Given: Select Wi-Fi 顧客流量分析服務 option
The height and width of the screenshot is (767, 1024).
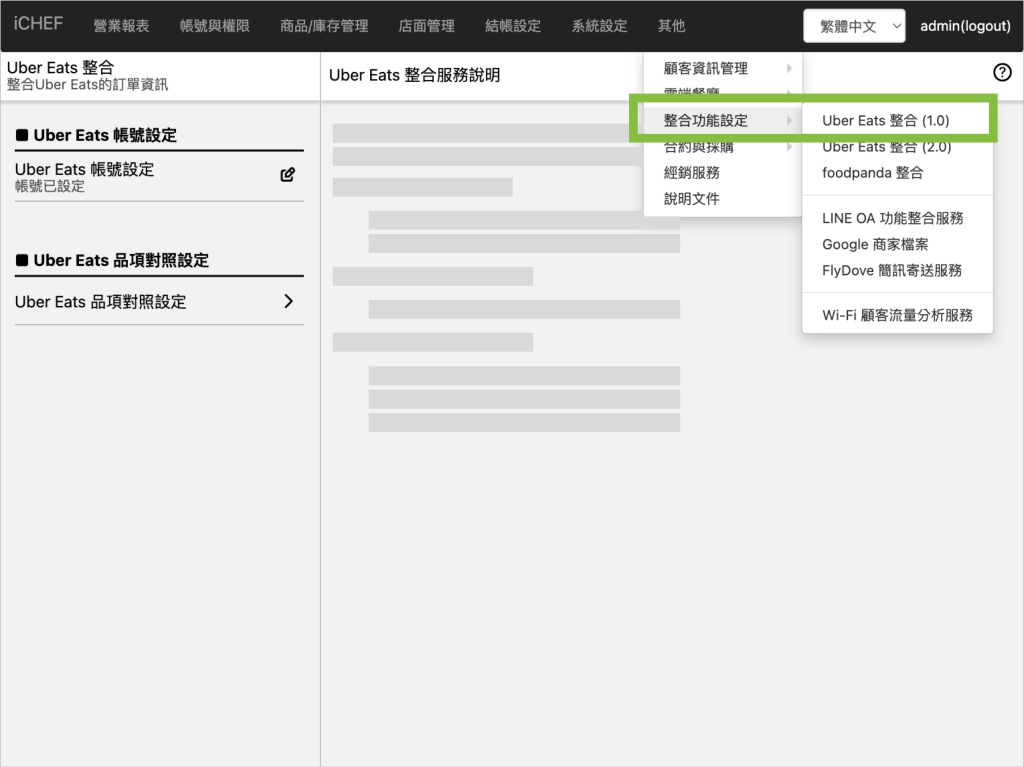Looking at the screenshot, I should tap(897, 315).
